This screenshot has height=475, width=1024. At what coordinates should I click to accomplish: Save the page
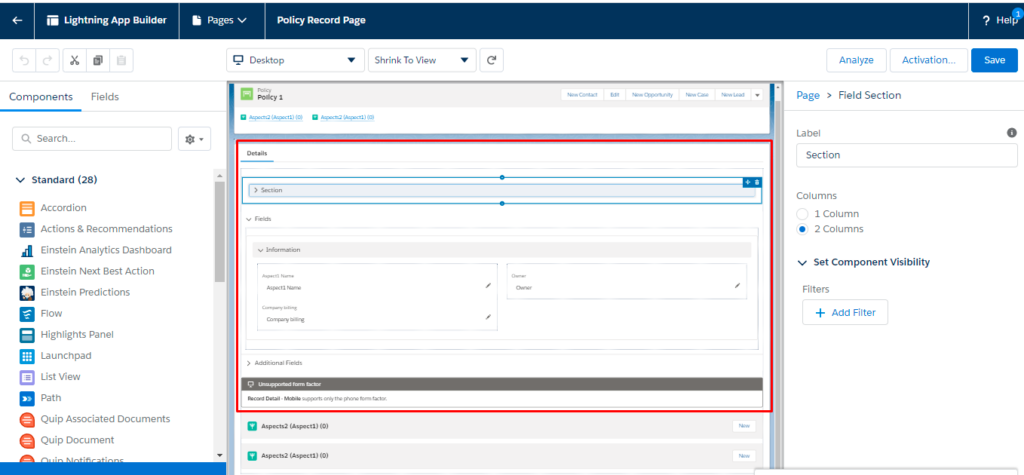coord(995,60)
